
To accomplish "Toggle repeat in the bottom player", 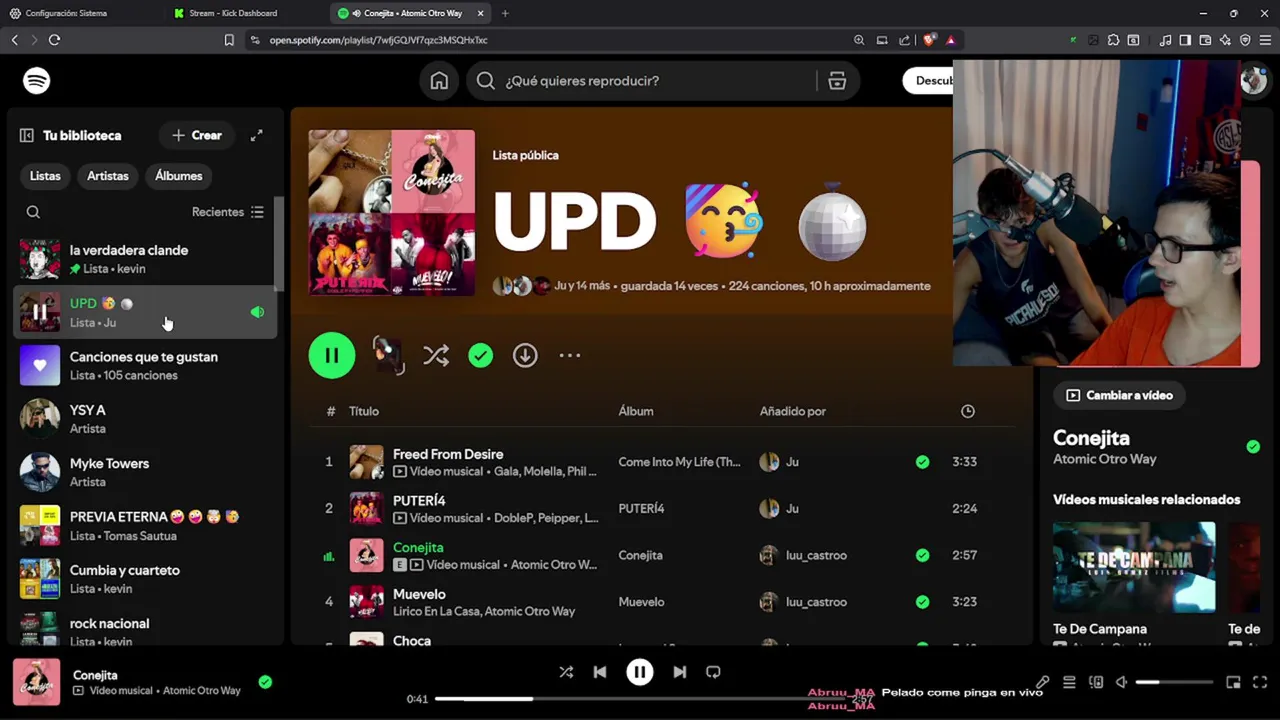I will click(x=713, y=672).
